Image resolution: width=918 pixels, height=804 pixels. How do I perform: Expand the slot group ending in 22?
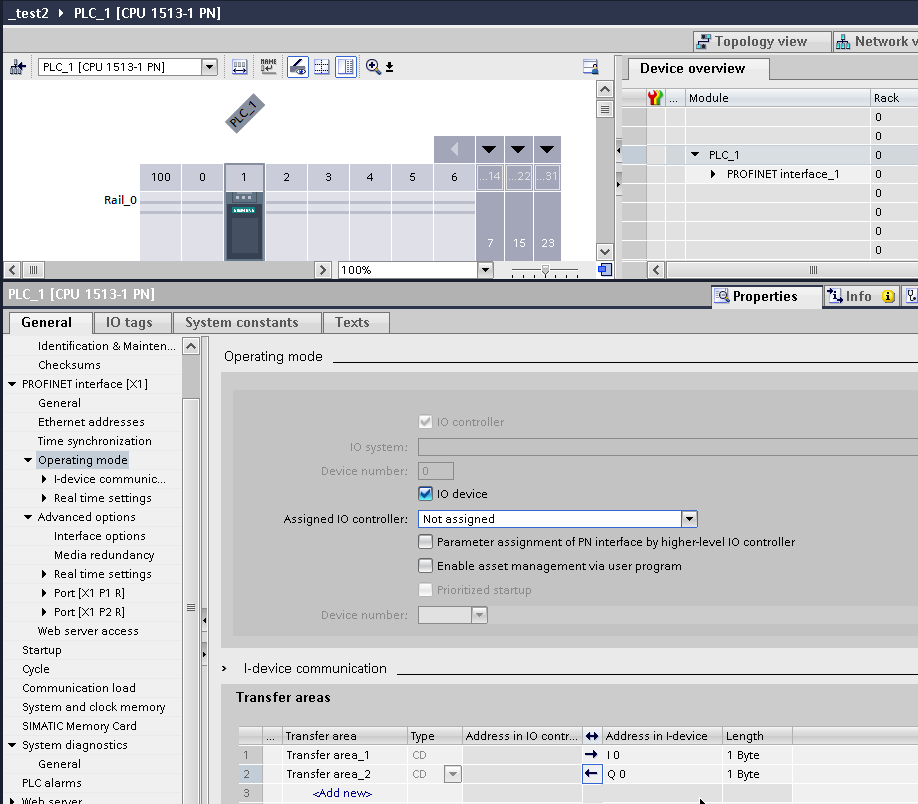point(518,149)
